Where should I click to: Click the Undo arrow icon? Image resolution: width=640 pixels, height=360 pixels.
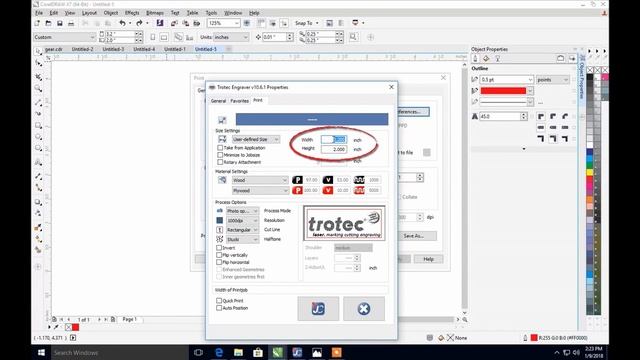tap(122, 23)
